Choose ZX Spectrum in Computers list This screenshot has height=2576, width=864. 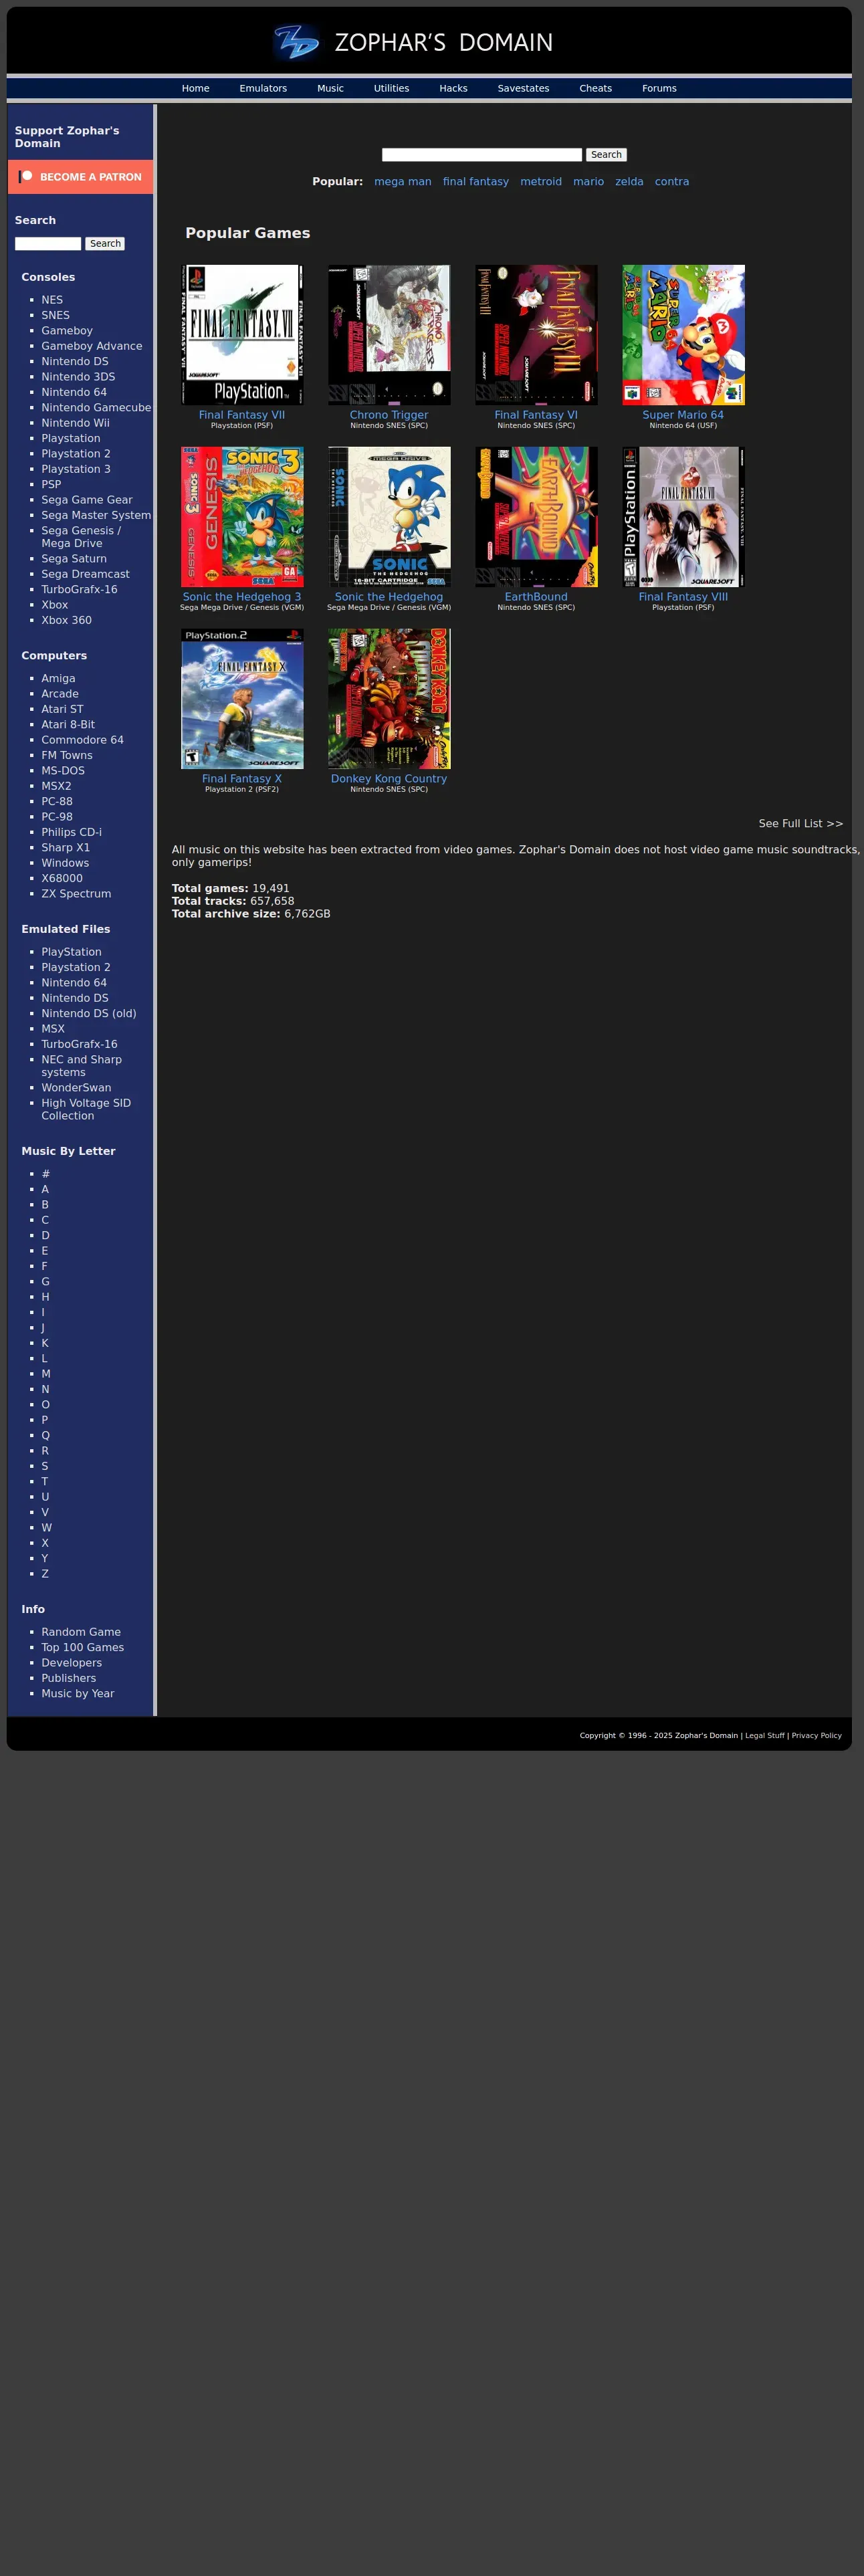tap(76, 894)
